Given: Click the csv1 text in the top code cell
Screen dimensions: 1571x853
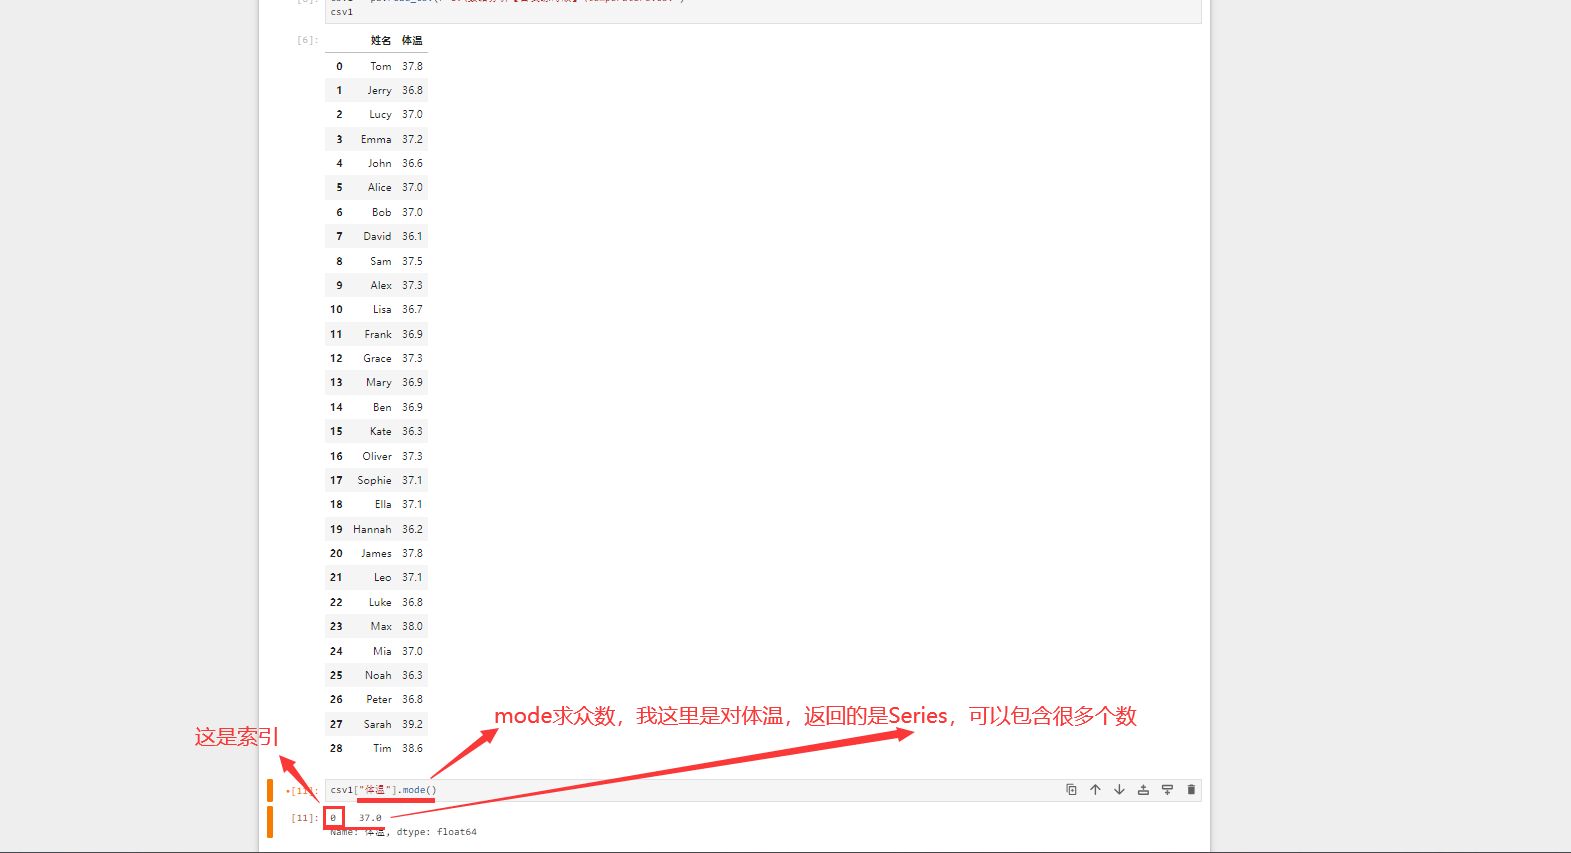Looking at the screenshot, I should point(342,12).
